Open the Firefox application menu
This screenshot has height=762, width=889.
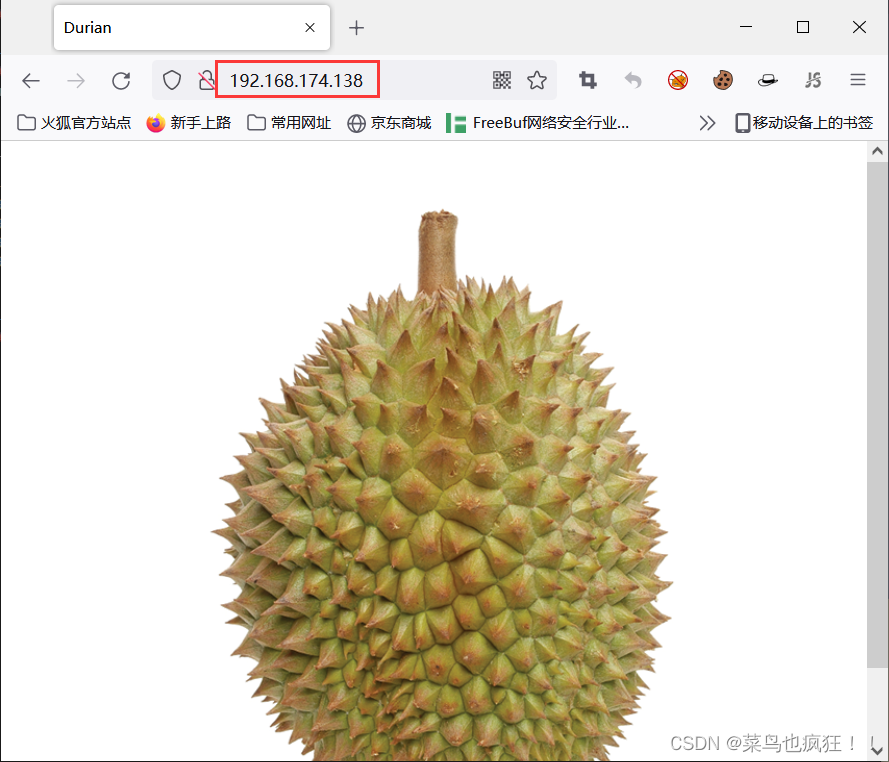(x=858, y=80)
